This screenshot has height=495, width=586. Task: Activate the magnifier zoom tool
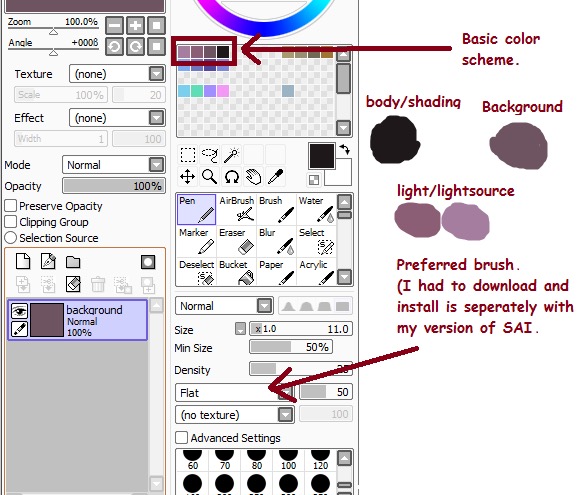[210, 177]
